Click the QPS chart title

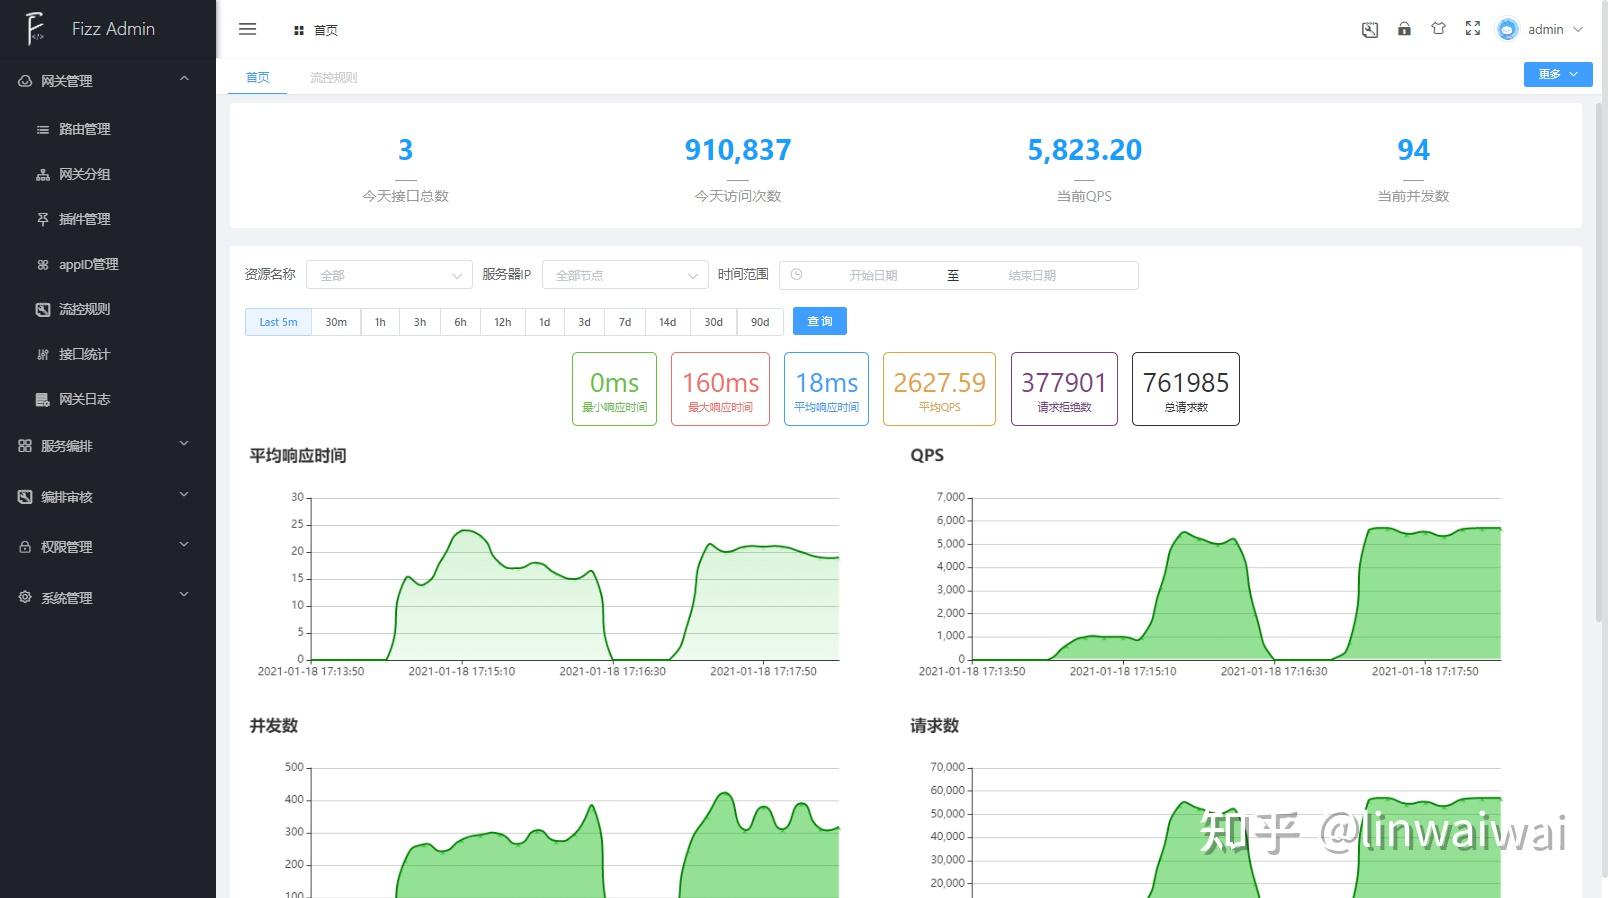(x=927, y=455)
